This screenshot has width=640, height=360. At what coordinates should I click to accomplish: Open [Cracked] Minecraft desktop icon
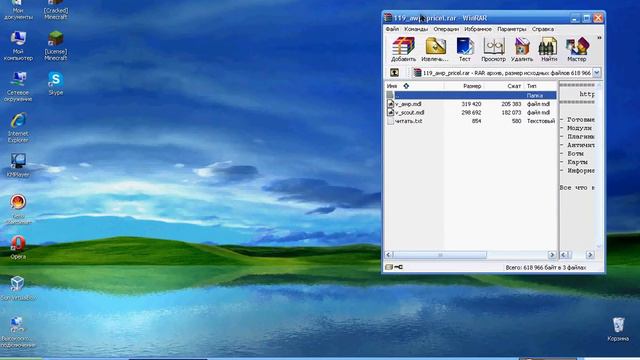(x=56, y=10)
